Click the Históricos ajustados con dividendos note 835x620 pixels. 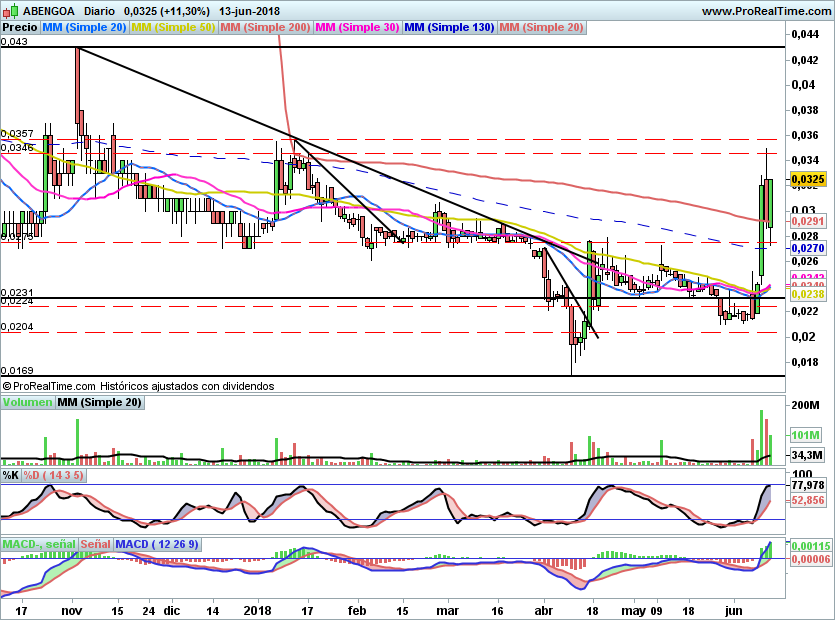click(187, 386)
